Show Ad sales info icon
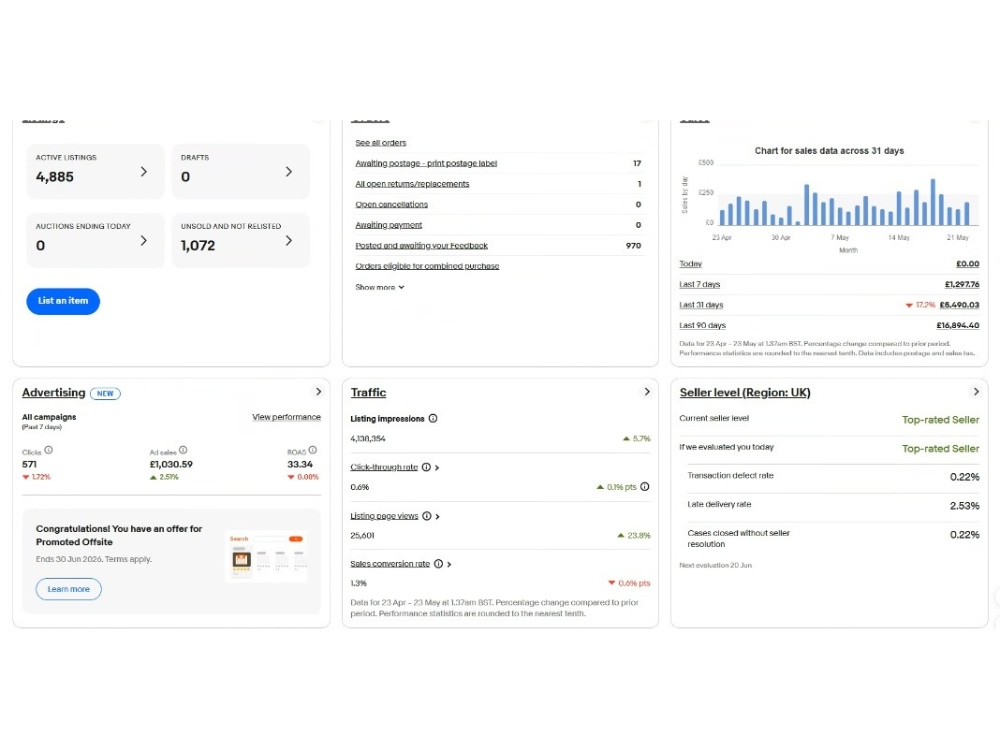Image resolution: width=1000 pixels, height=750 pixels. pyautogui.click(x=183, y=450)
